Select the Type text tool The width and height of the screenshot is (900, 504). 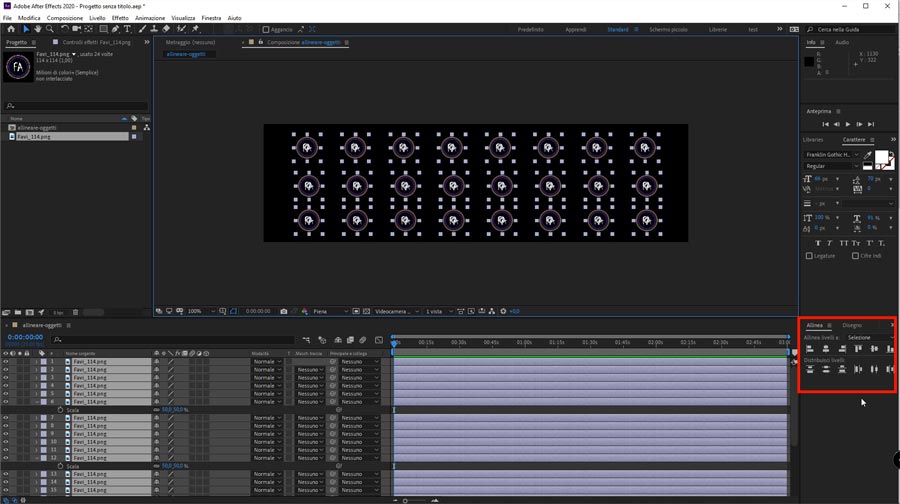point(127,29)
